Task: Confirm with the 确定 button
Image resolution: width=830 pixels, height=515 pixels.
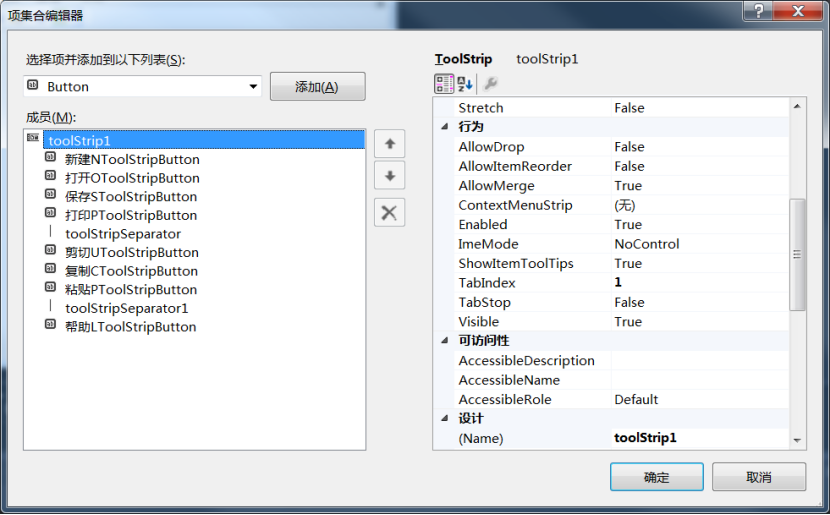Action: tap(656, 477)
